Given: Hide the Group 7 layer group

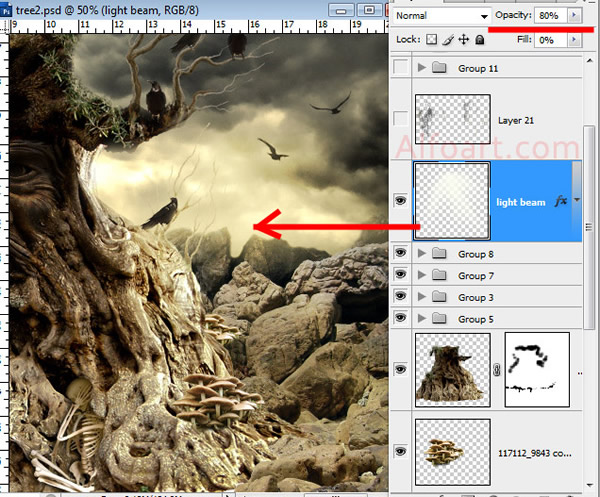Looking at the screenshot, I should pos(401,276).
